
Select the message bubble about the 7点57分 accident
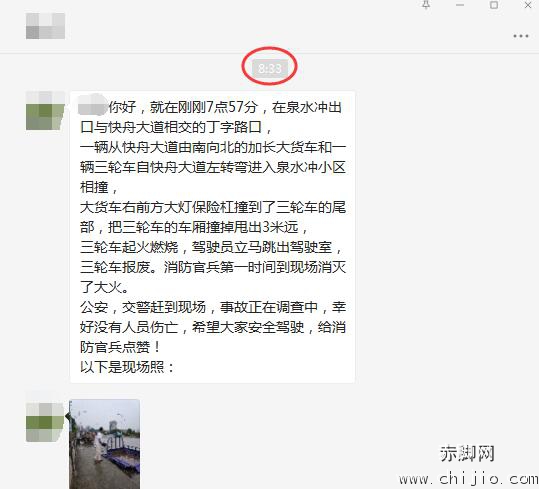pyautogui.click(x=212, y=237)
